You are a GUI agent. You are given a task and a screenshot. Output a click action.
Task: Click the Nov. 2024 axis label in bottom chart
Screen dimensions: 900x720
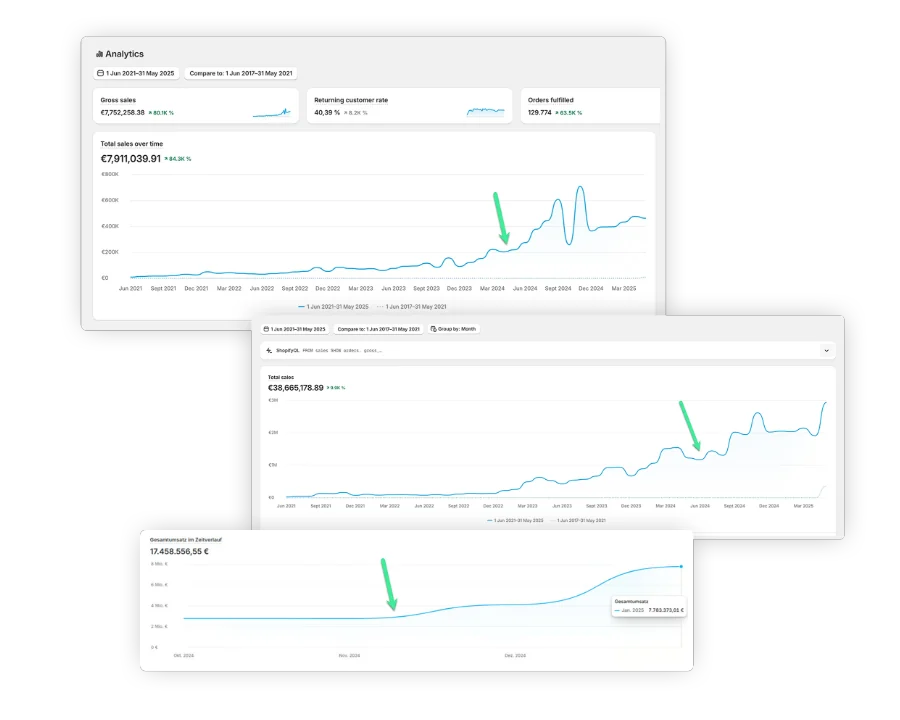pyautogui.click(x=349, y=656)
